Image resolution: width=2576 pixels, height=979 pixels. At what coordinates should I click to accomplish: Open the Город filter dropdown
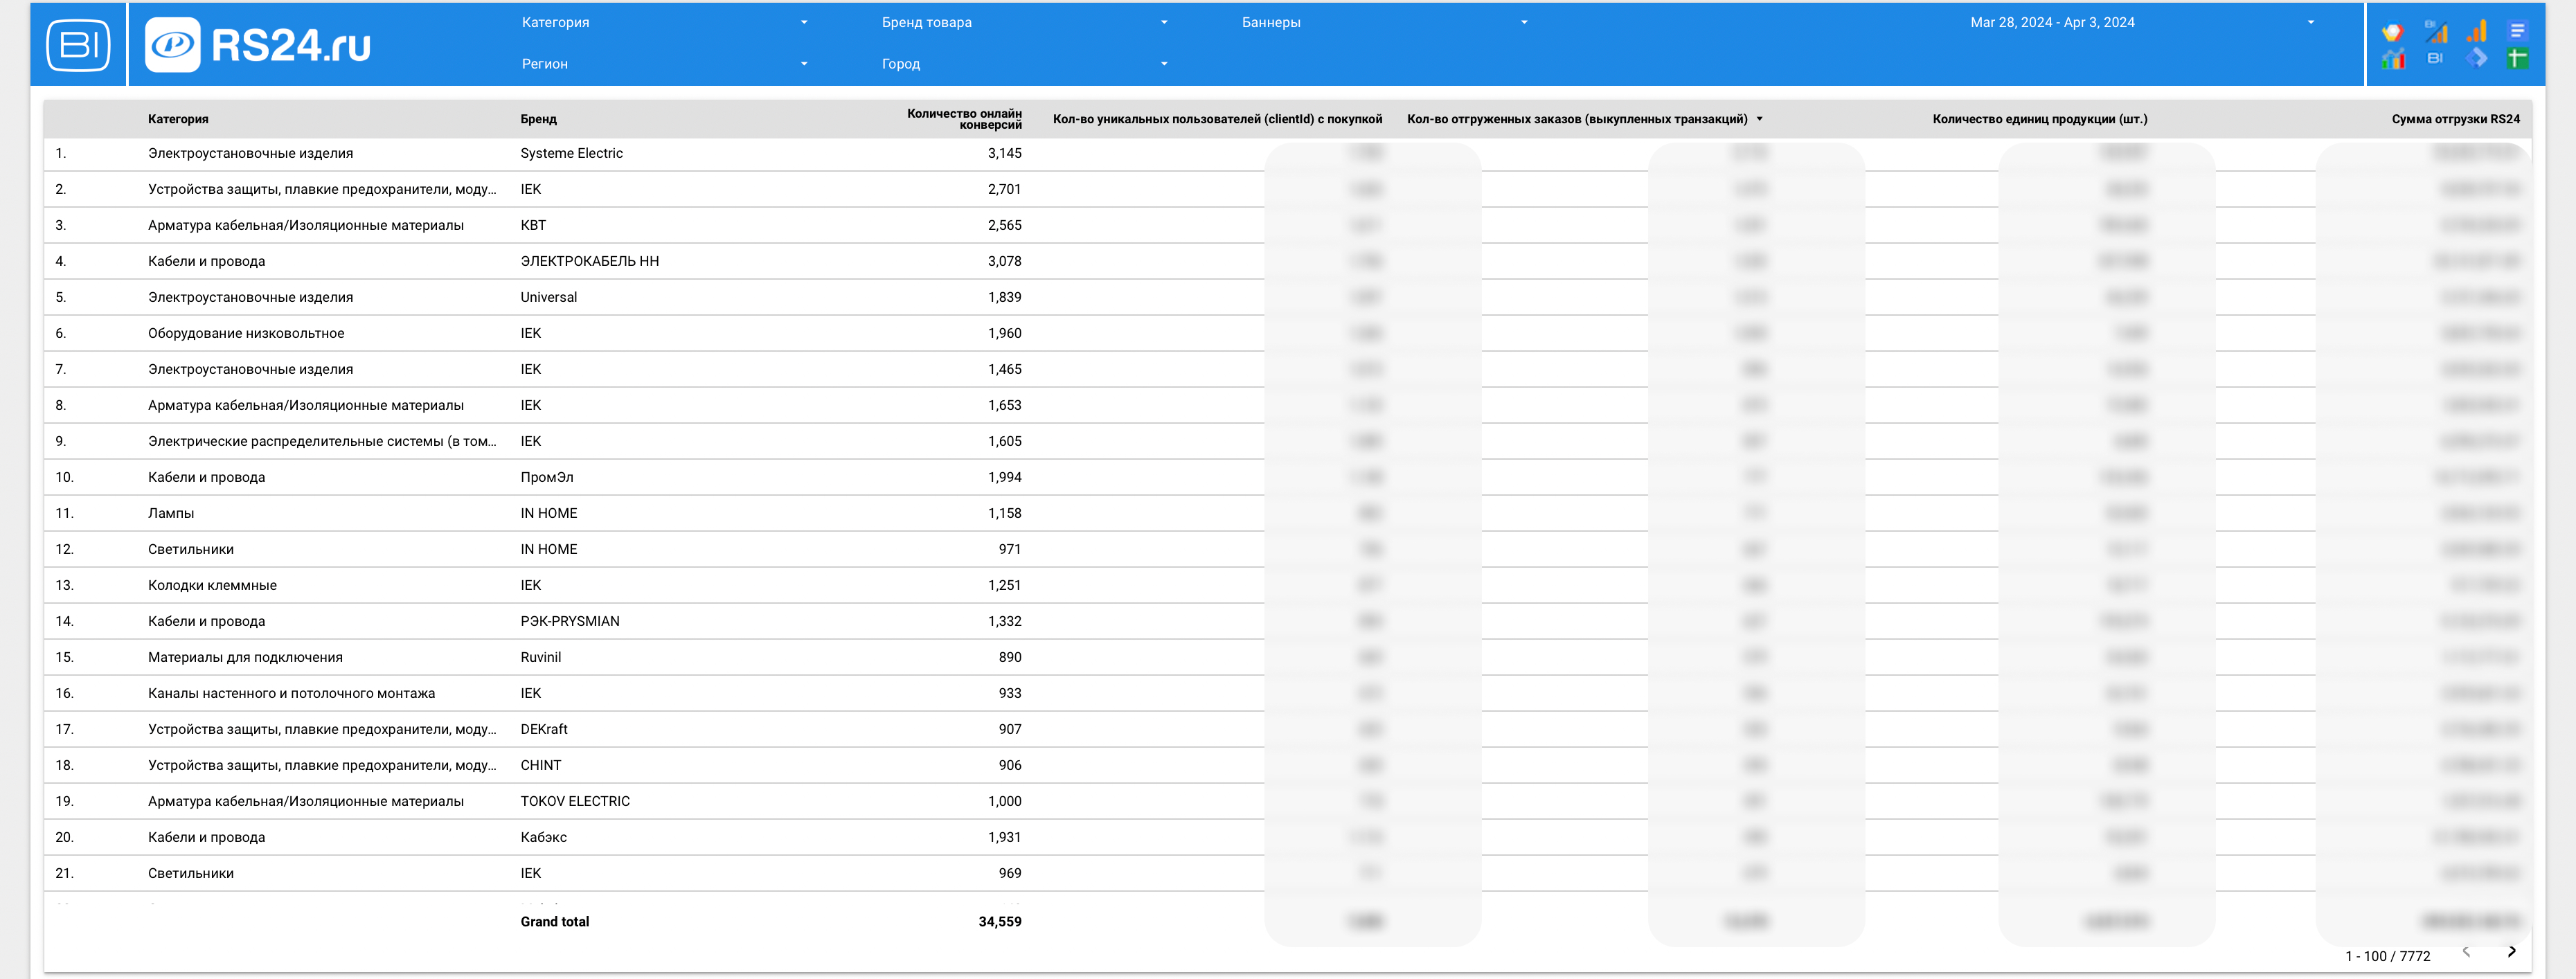[1024, 63]
